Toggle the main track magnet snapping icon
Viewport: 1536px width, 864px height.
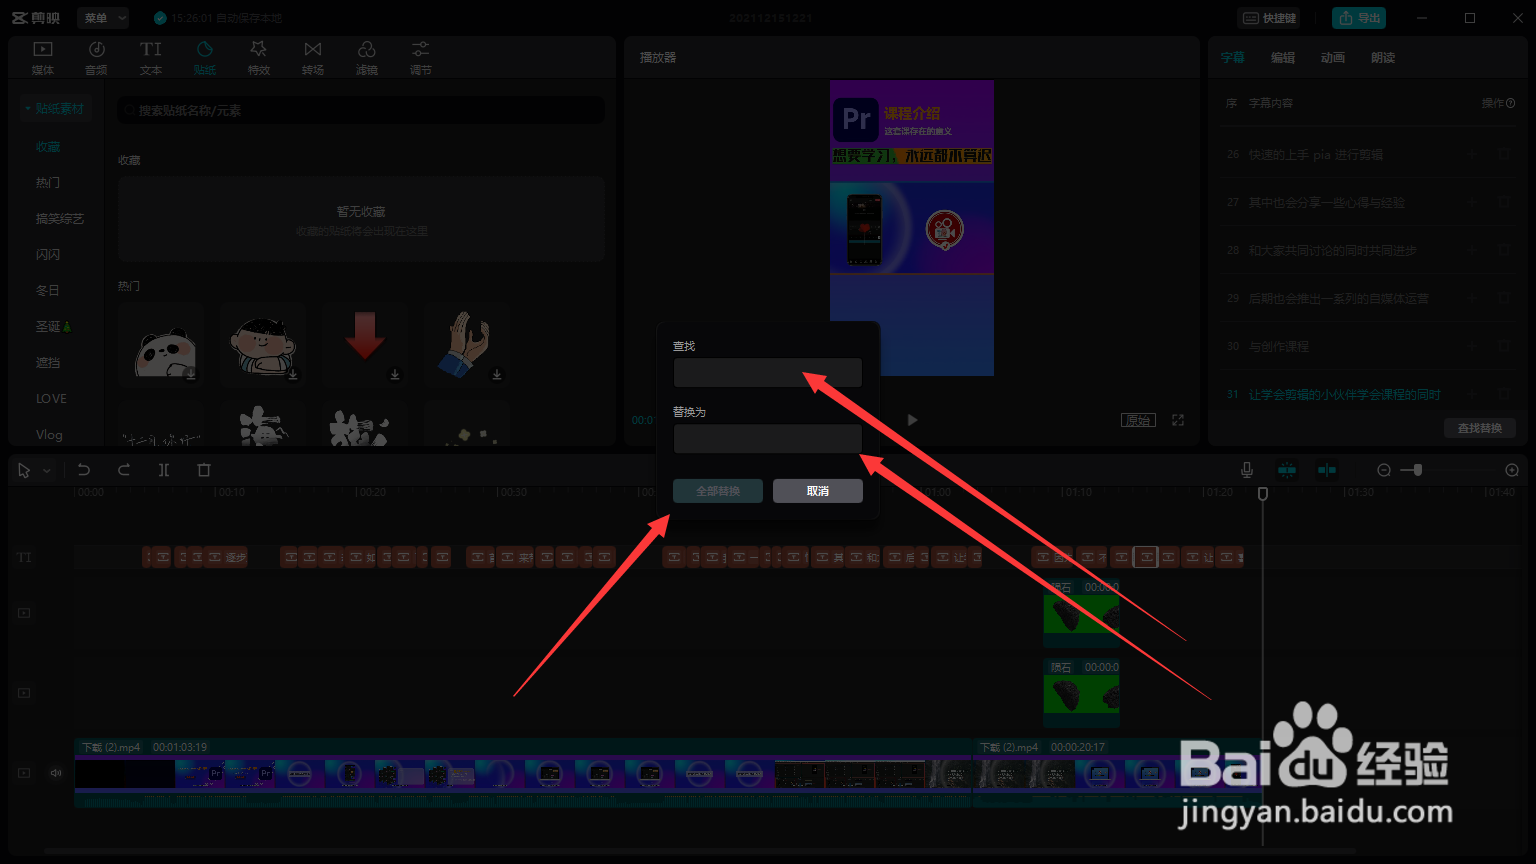click(1287, 470)
